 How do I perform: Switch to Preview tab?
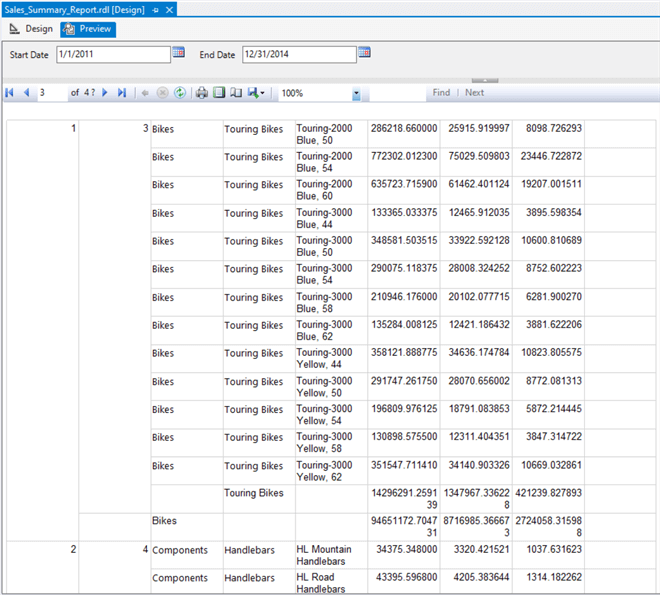click(x=88, y=29)
